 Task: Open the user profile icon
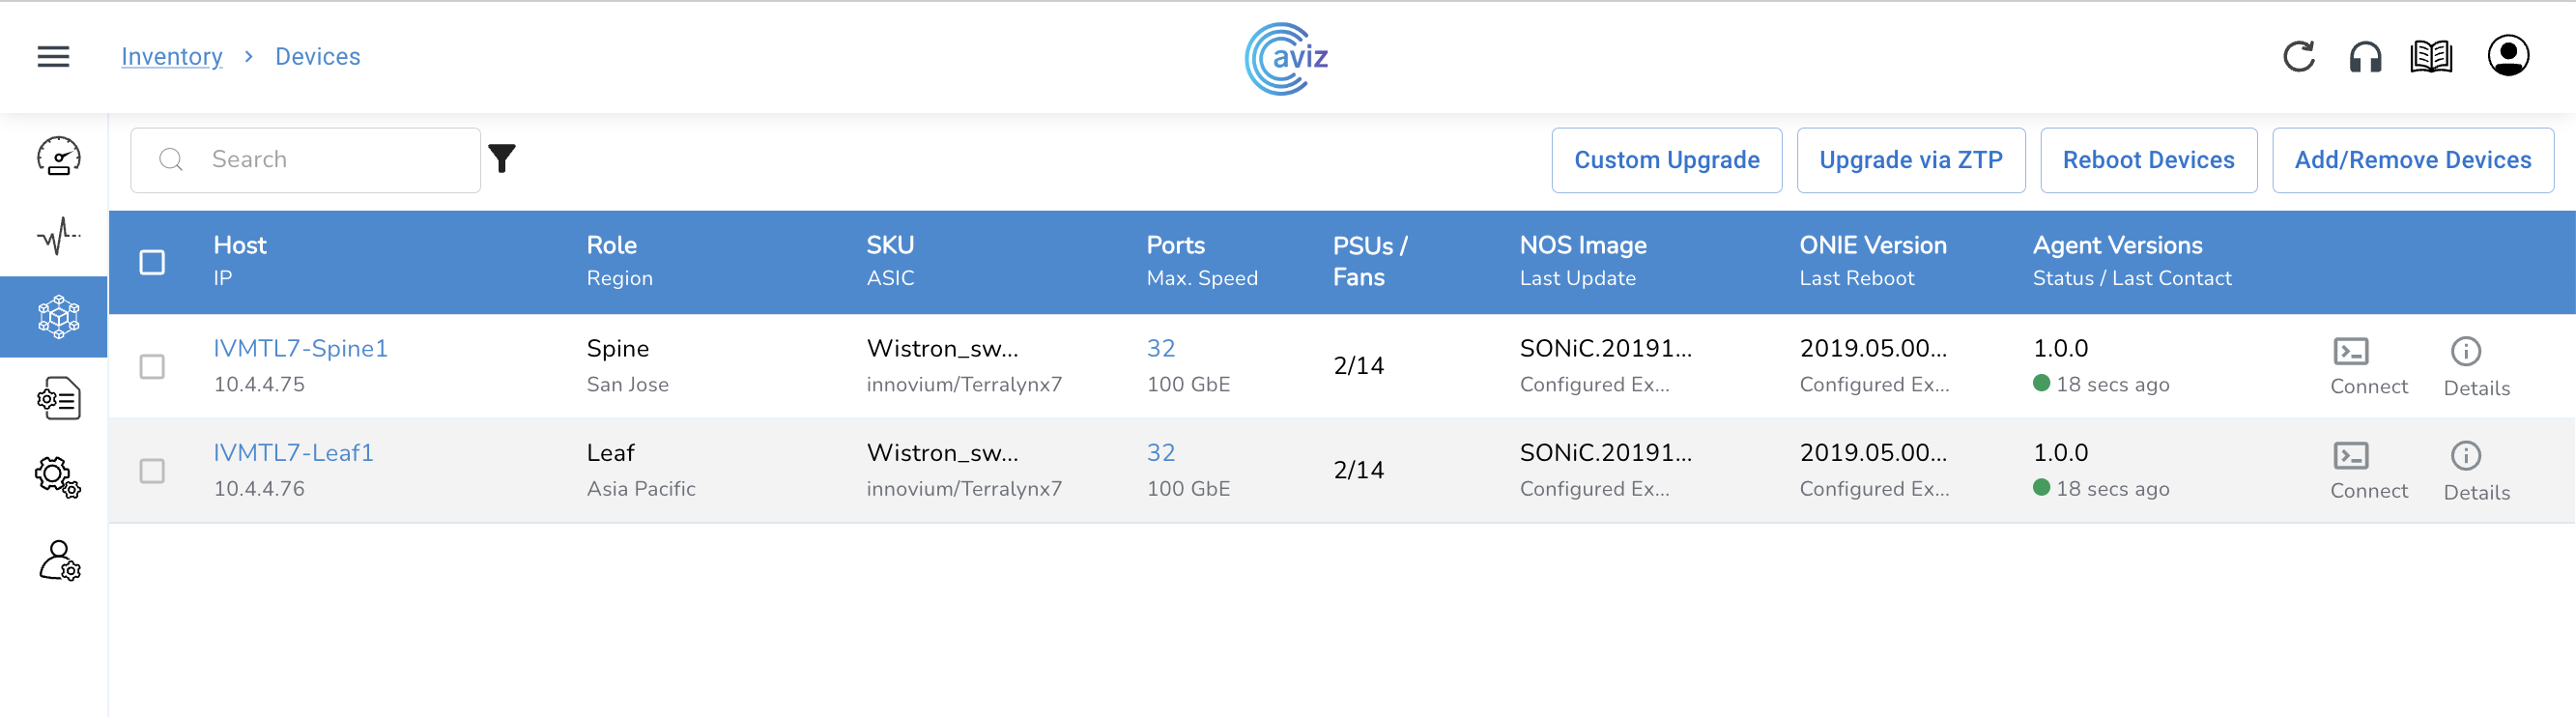coord(2507,56)
